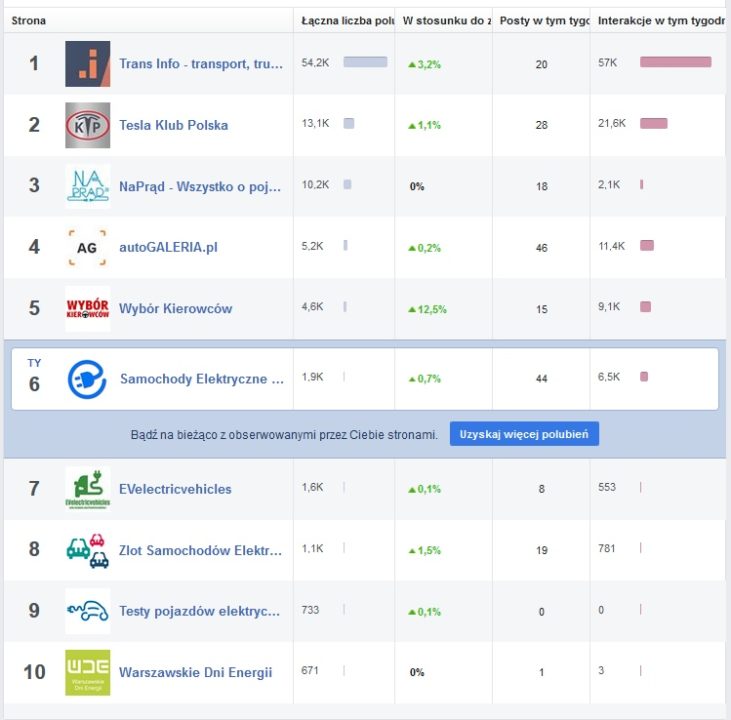Click the 9,1K interactions value
This screenshot has width=731, height=720.
coord(609,307)
